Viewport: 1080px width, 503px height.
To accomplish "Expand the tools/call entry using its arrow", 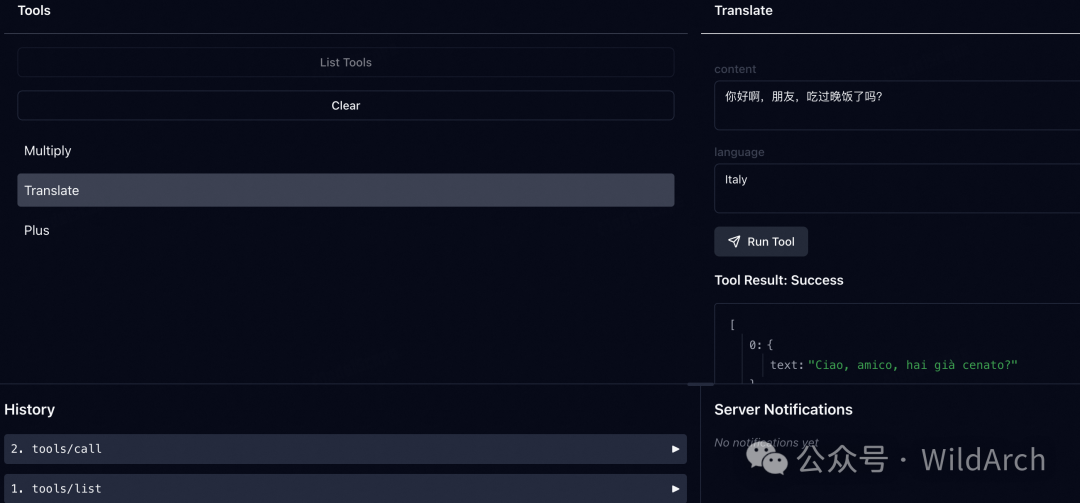I will (675, 449).
